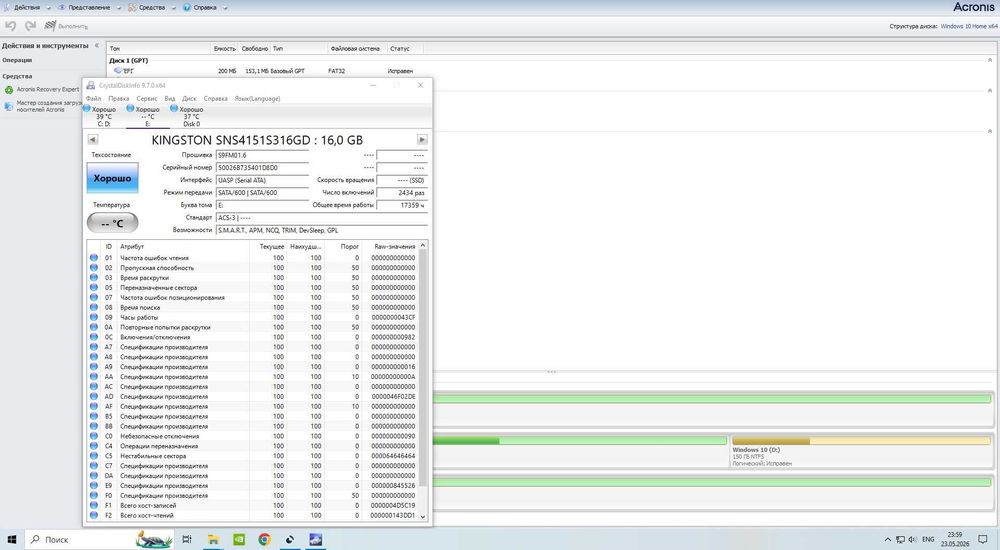Click the Файловая система column header

pos(355,48)
